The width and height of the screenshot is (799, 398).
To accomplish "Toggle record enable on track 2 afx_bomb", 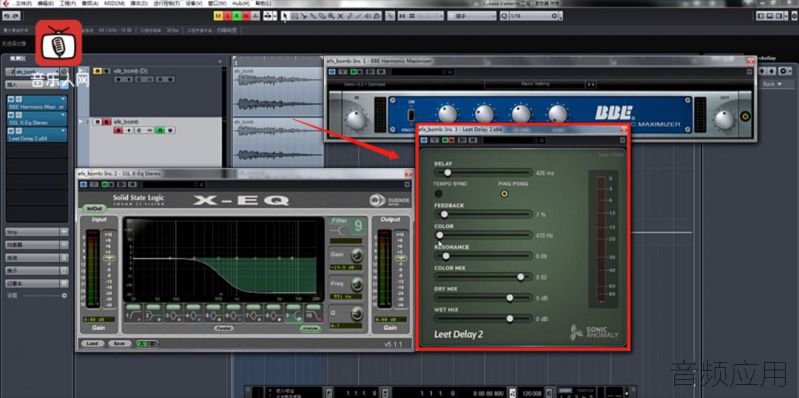I will click(118, 130).
